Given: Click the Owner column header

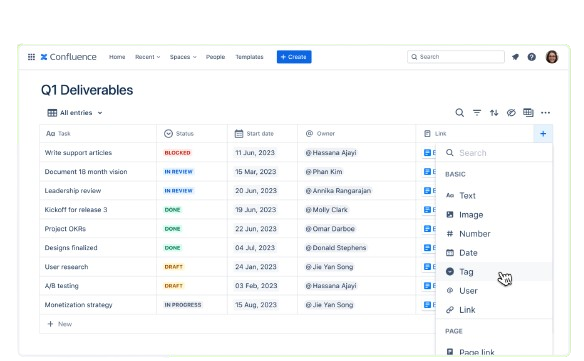Looking at the screenshot, I should (356, 134).
